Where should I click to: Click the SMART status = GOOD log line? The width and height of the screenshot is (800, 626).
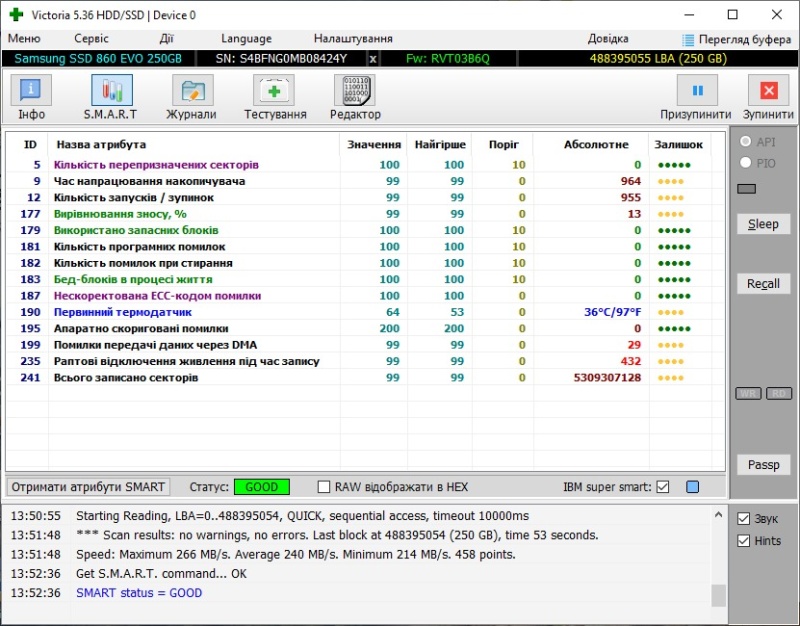click(x=139, y=593)
